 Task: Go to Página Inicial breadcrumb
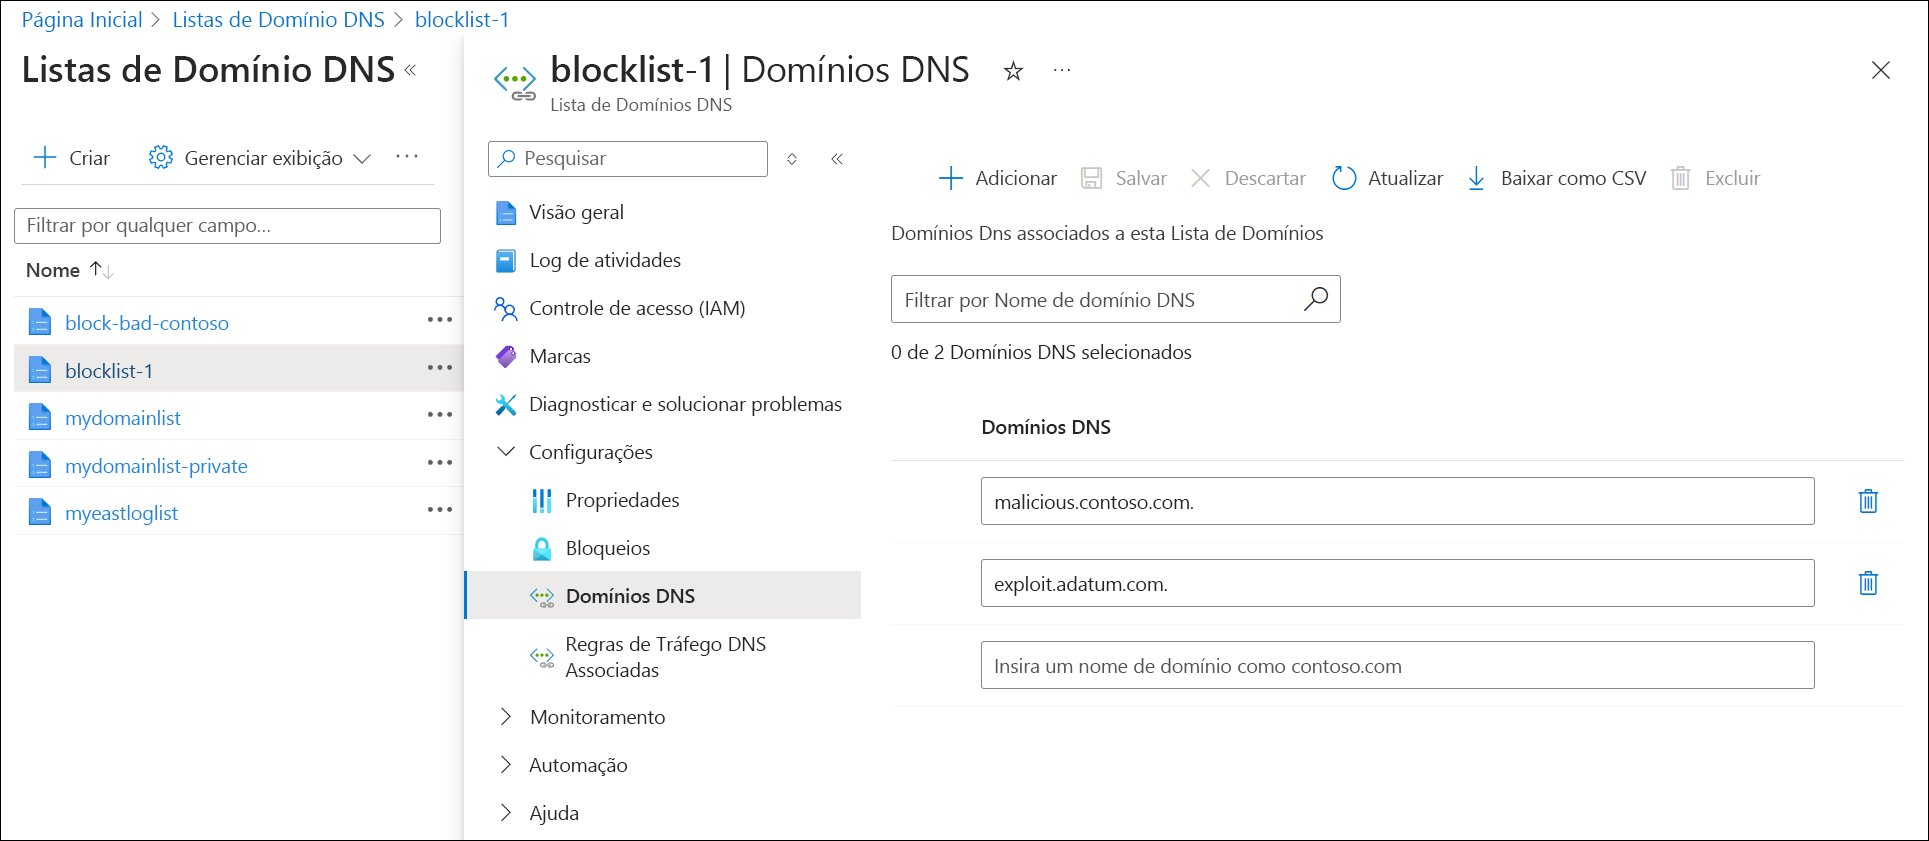(82, 20)
